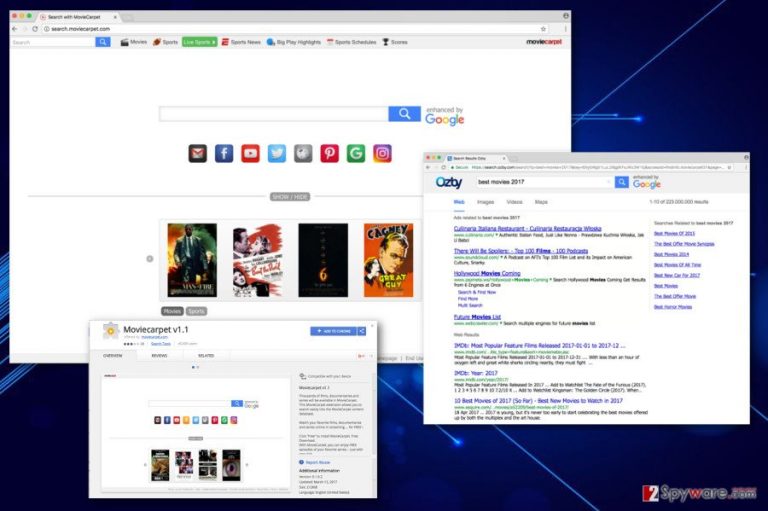Open Scores in the toolbar
The width and height of the screenshot is (768, 511).
point(395,42)
